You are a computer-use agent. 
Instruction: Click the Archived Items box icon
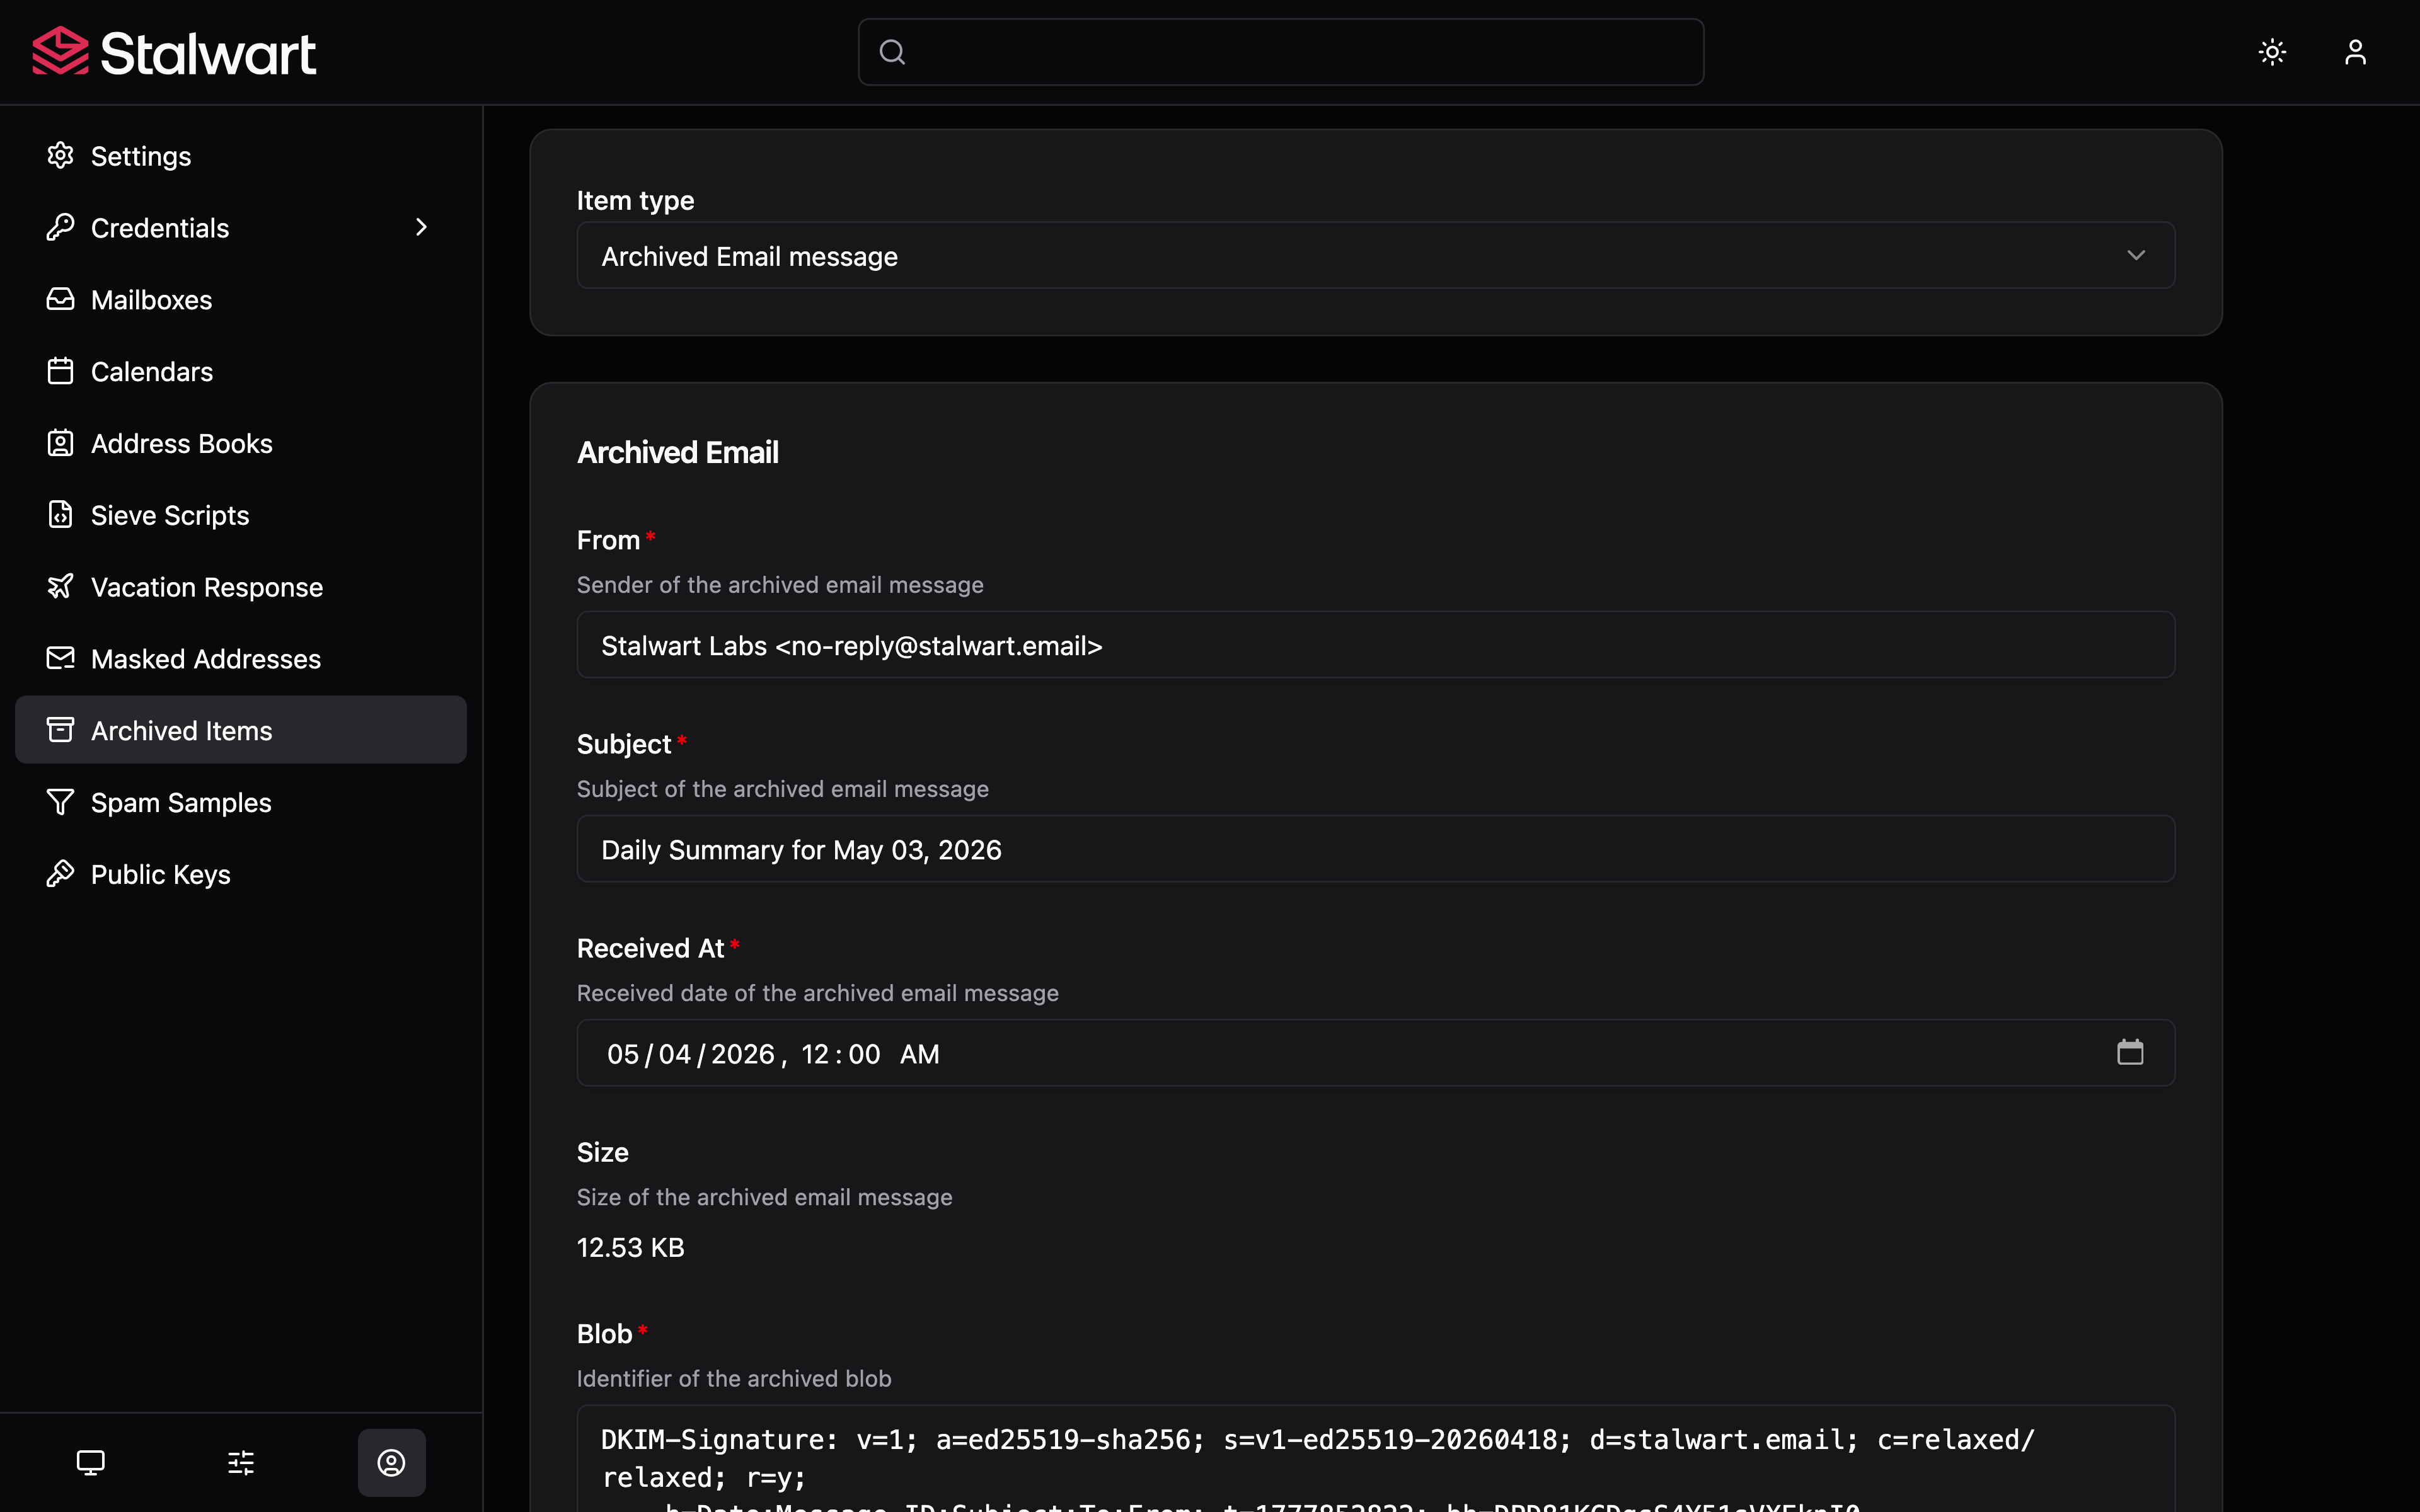pos(60,730)
